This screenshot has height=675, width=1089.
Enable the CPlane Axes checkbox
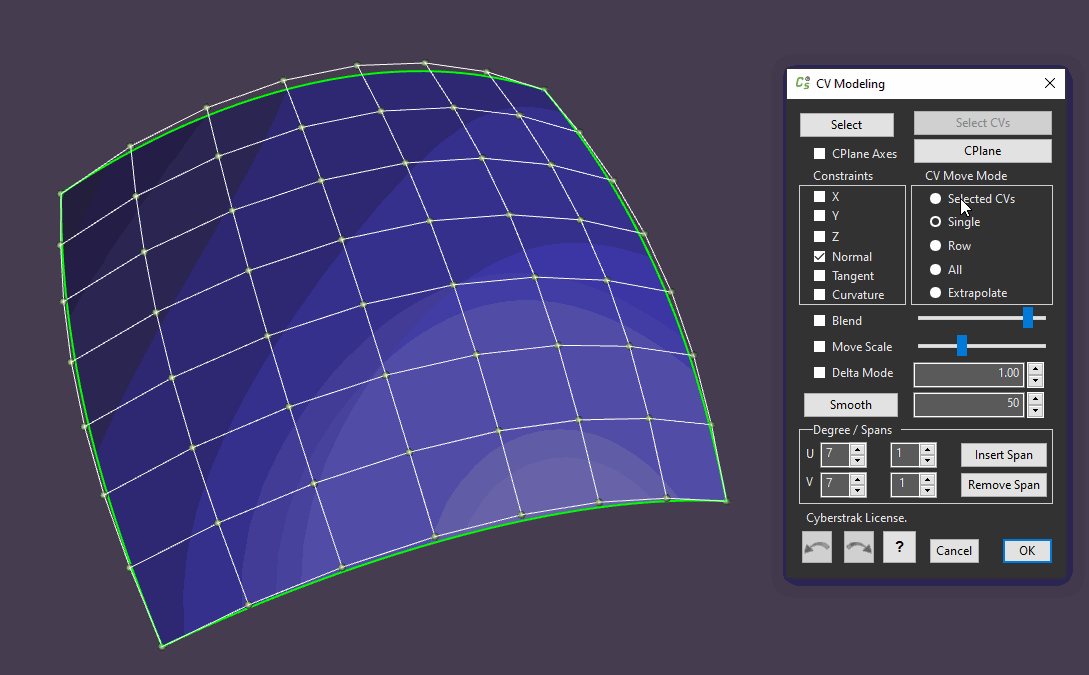tap(820, 154)
